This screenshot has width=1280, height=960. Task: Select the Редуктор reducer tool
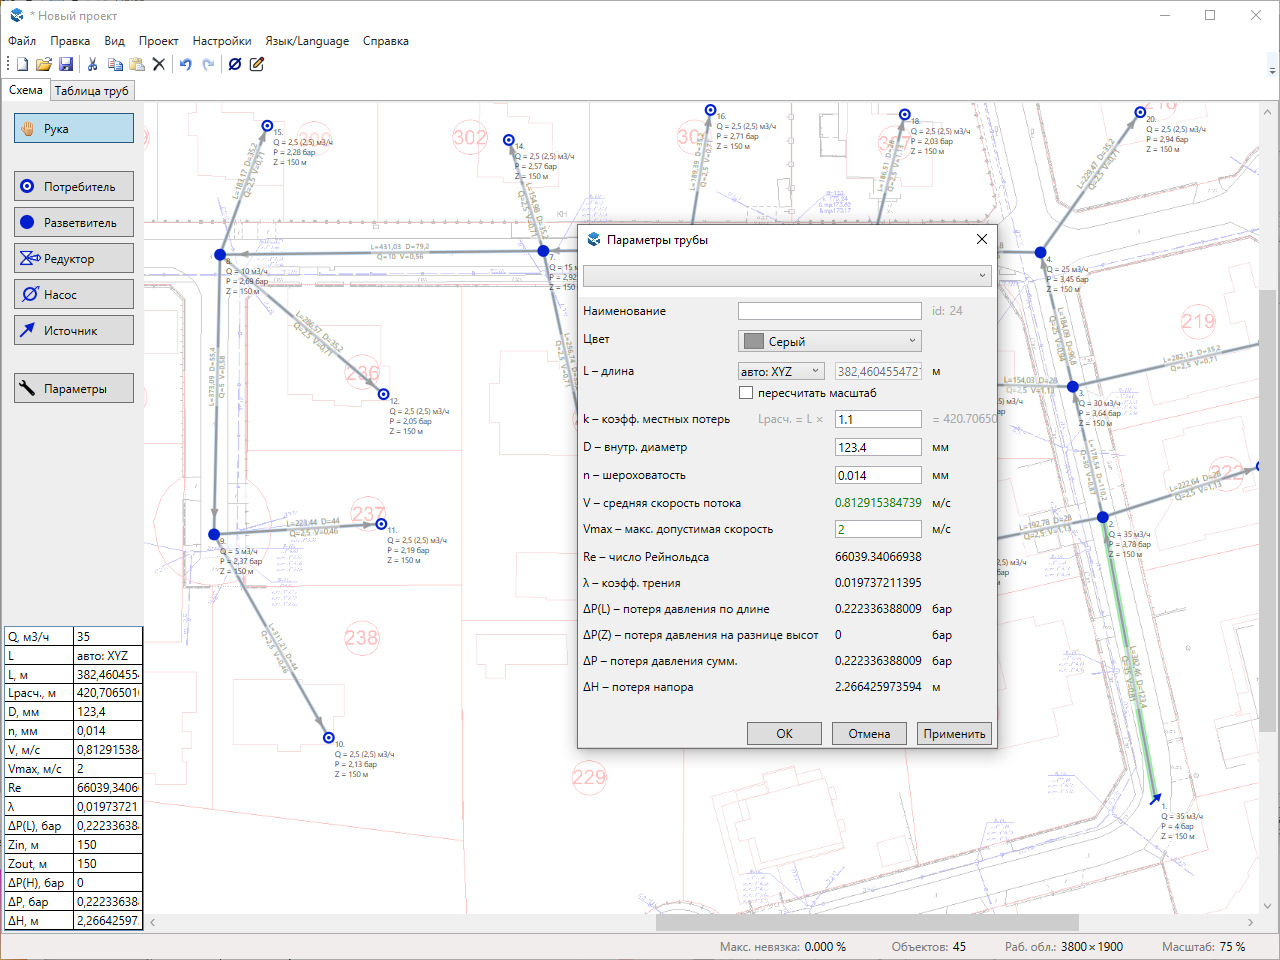[74, 258]
